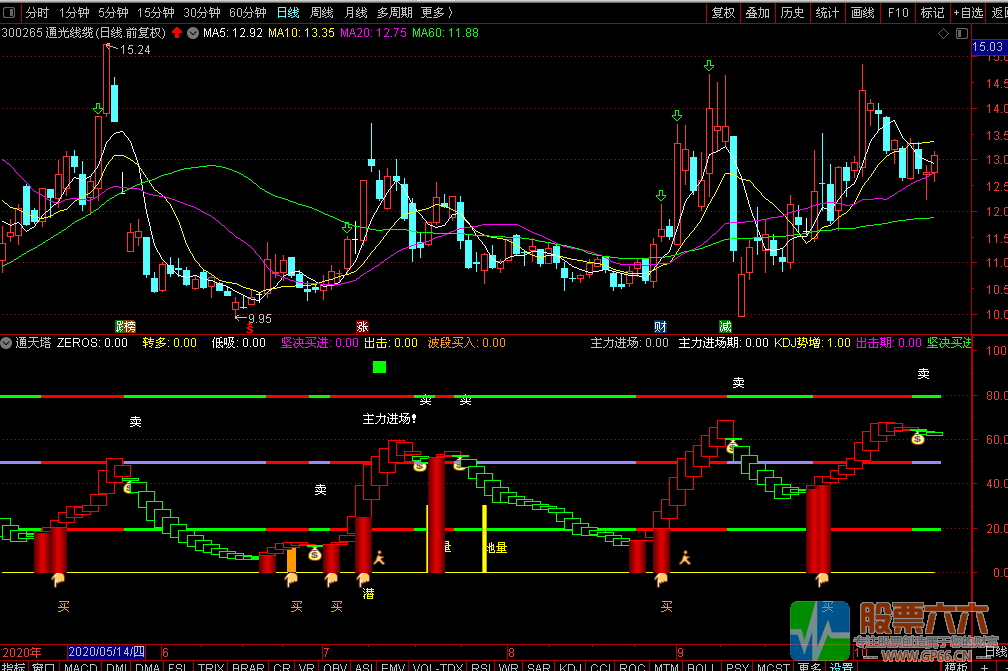Click the diamond icon on main chart

tap(944, 33)
